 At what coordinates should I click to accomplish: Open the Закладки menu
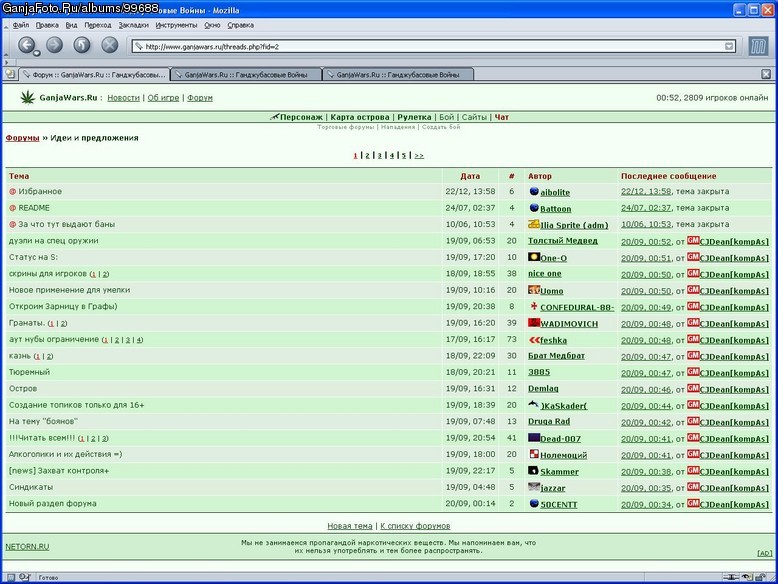[x=133, y=25]
